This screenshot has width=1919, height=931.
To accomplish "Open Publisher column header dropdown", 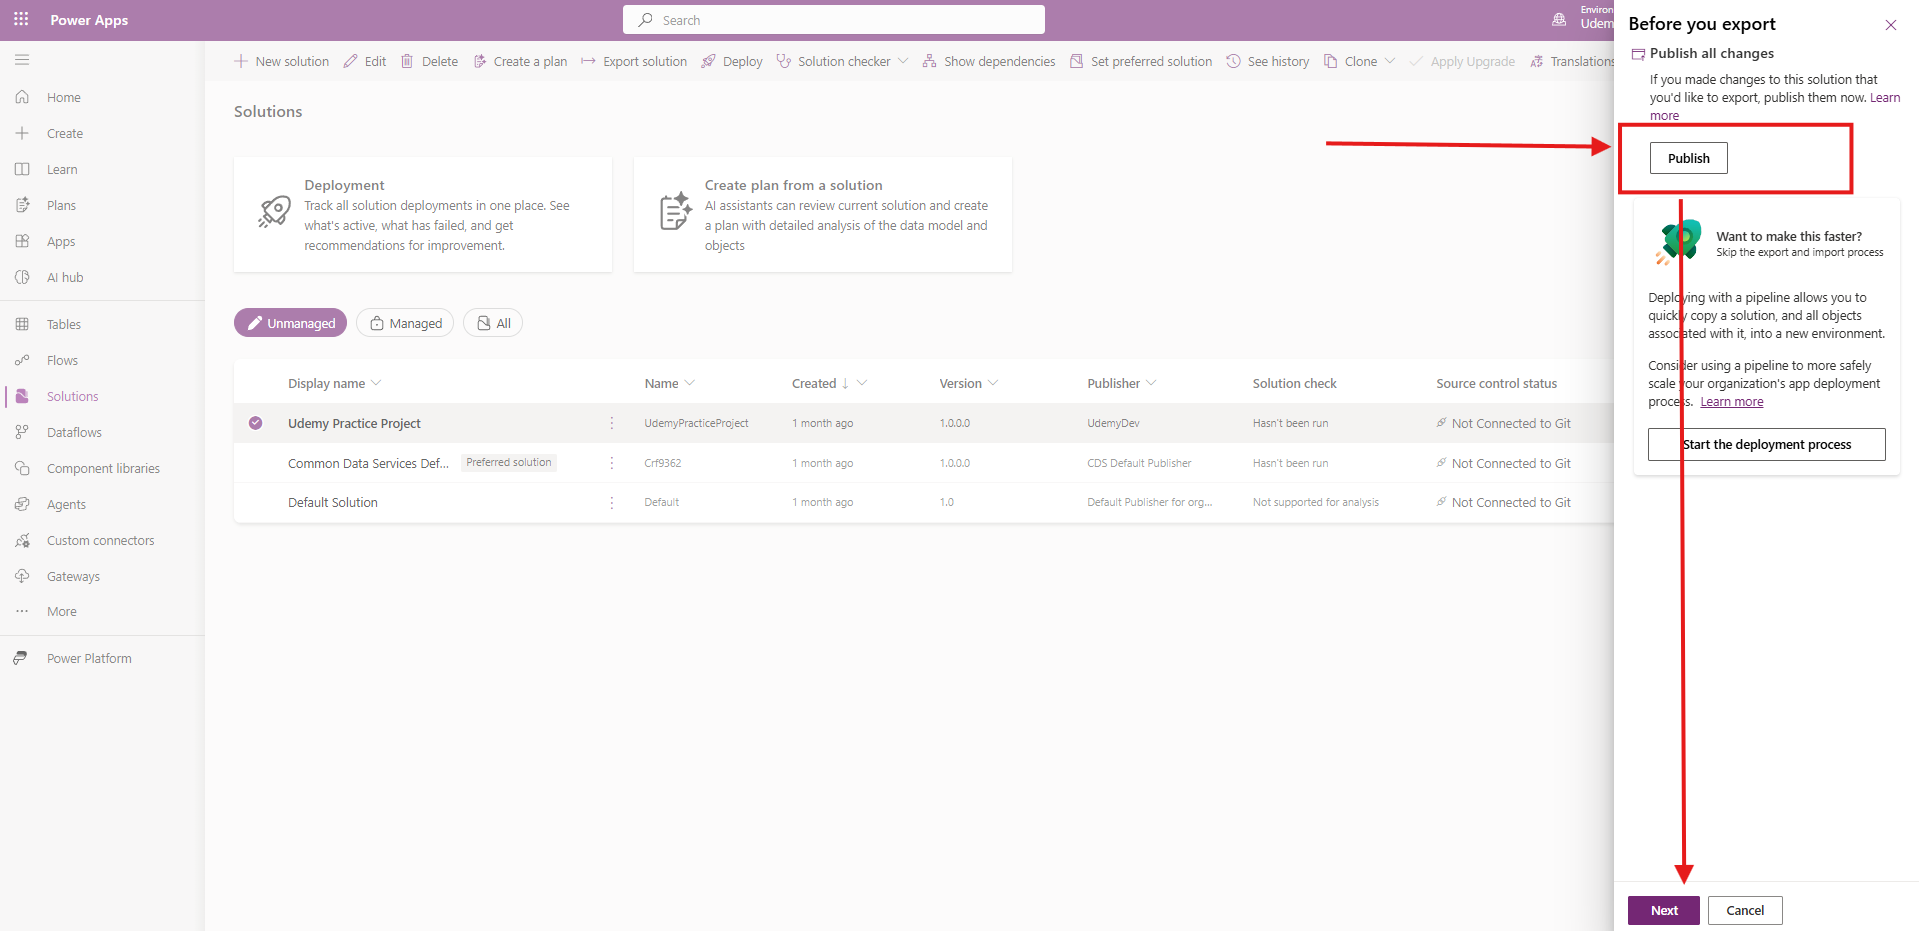I will coord(1151,383).
